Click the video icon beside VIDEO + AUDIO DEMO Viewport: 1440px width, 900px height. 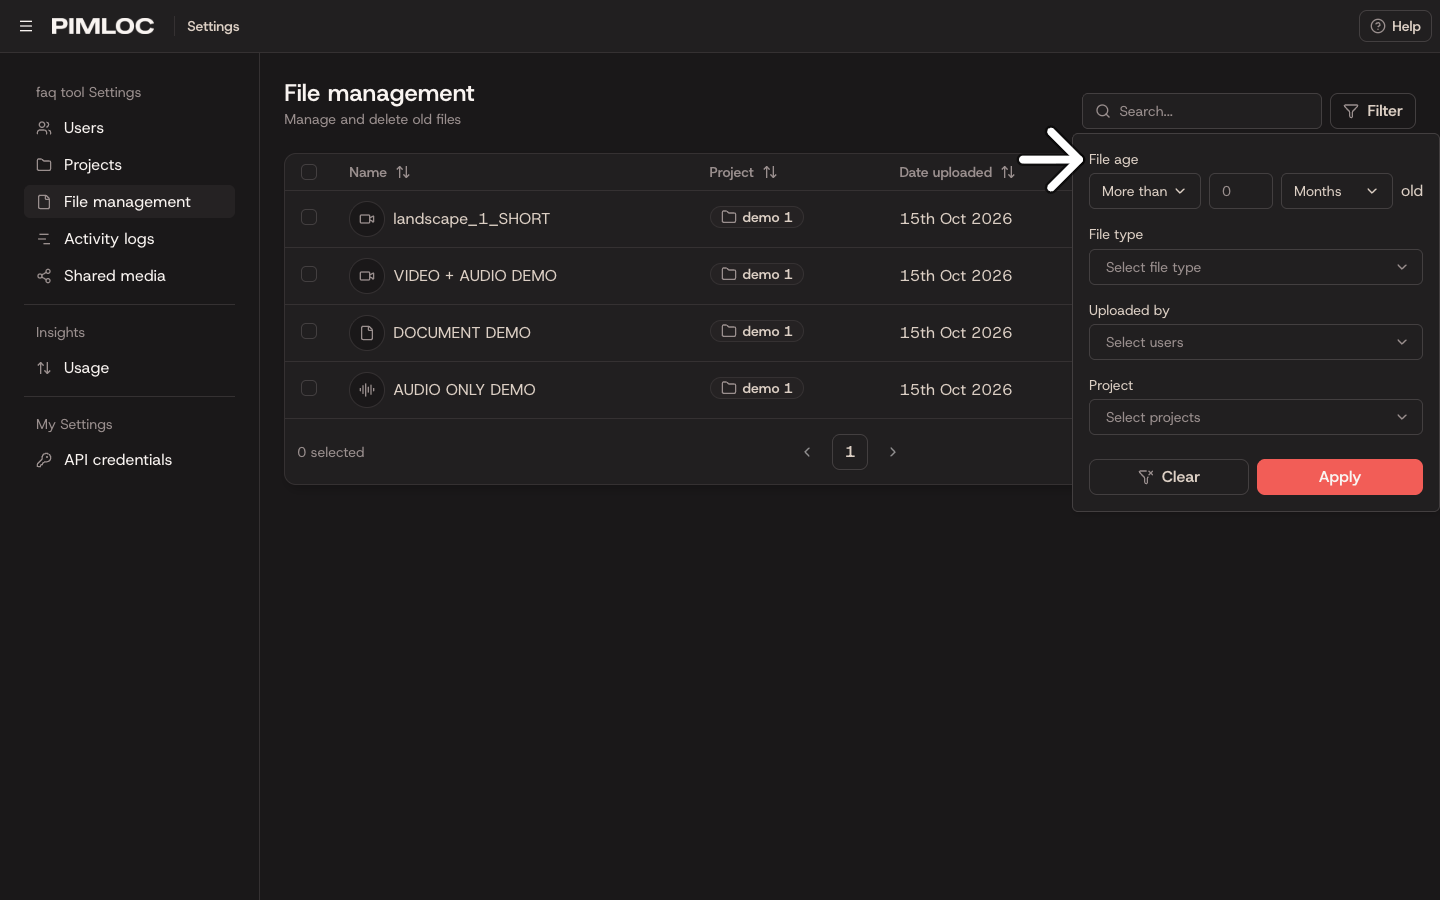(367, 276)
